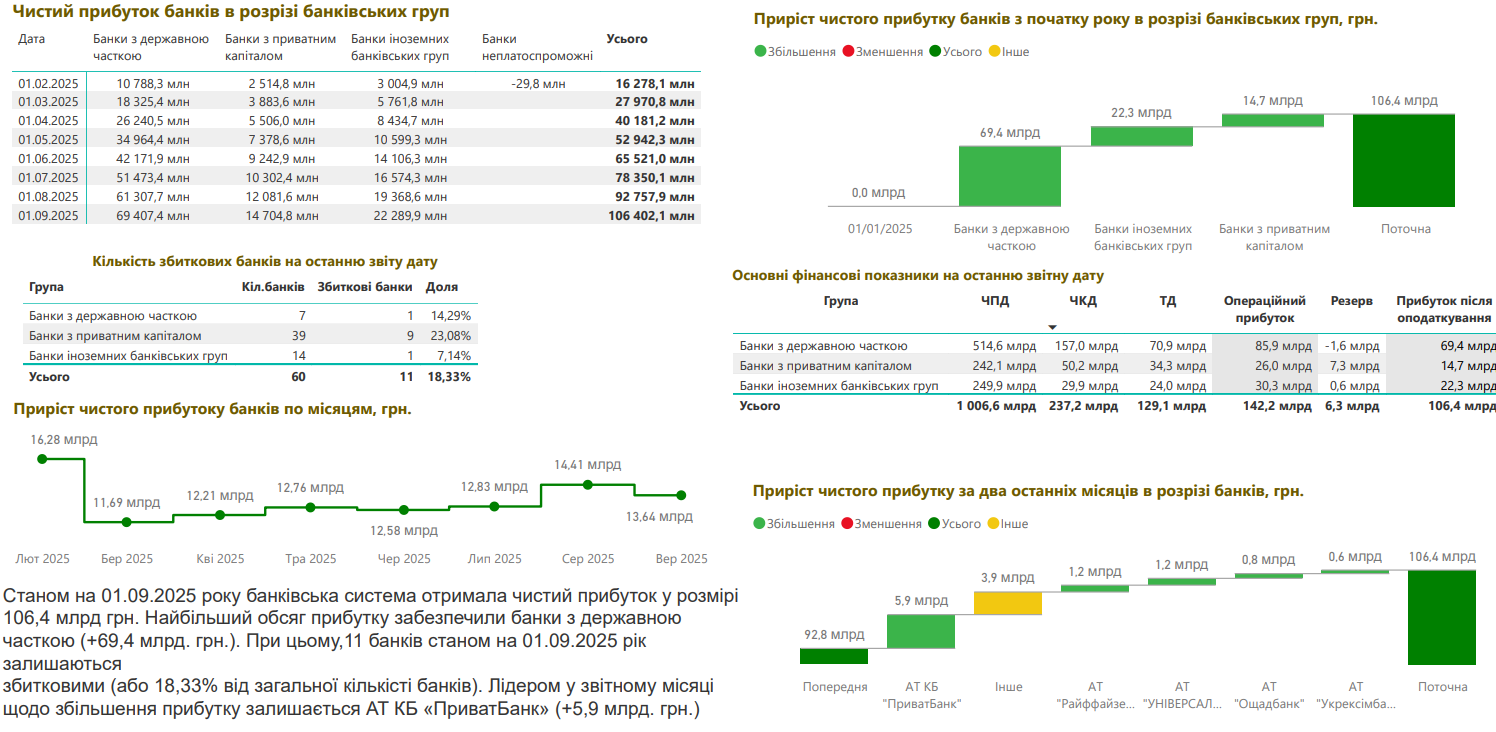
Task: Click the Попередня 92,8 млрд bar
Action: point(834,656)
